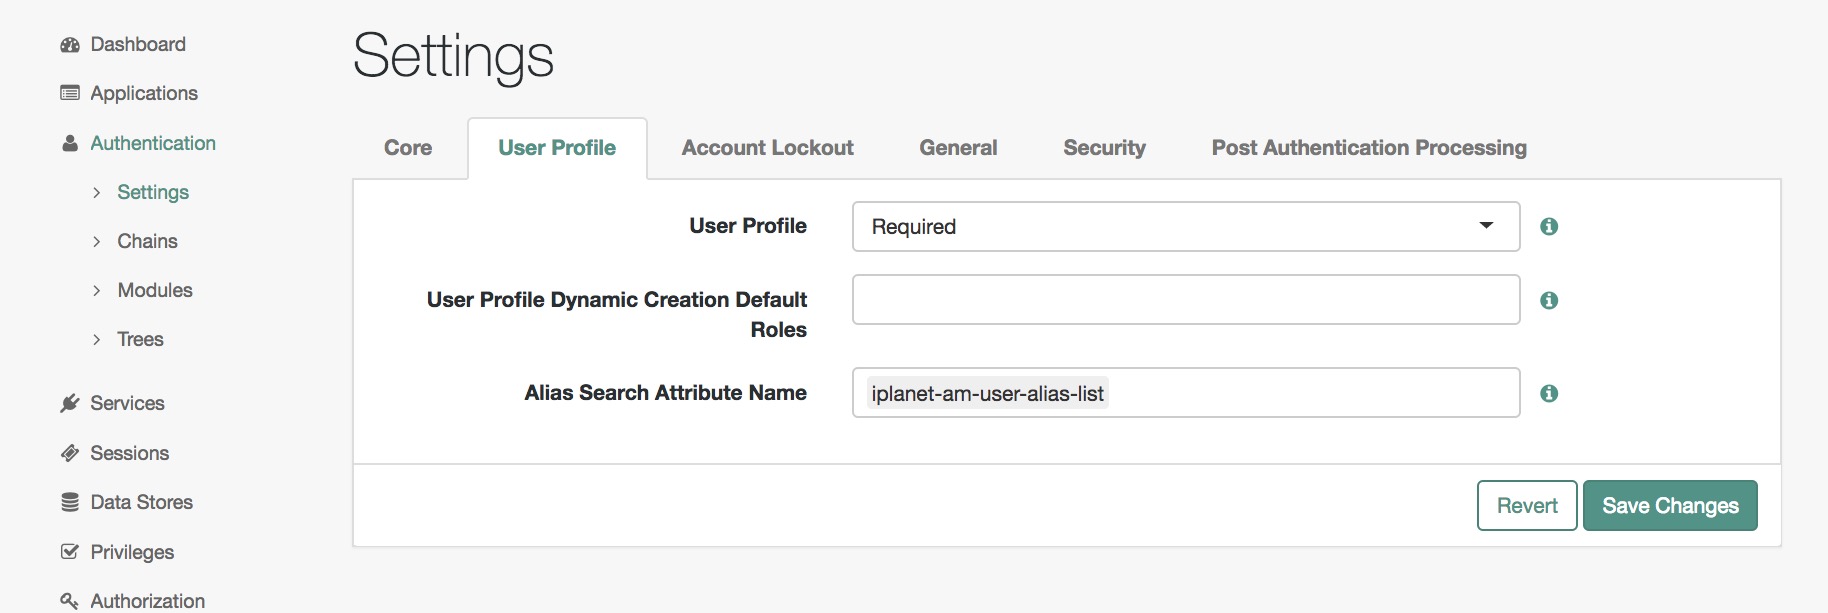1828x613 pixels.
Task: Click the Sessions ticket icon
Action: [70, 453]
